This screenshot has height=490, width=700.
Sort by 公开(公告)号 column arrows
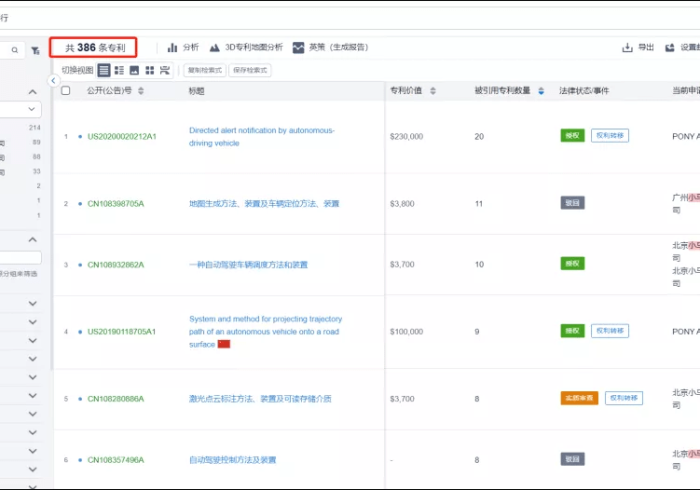141,91
